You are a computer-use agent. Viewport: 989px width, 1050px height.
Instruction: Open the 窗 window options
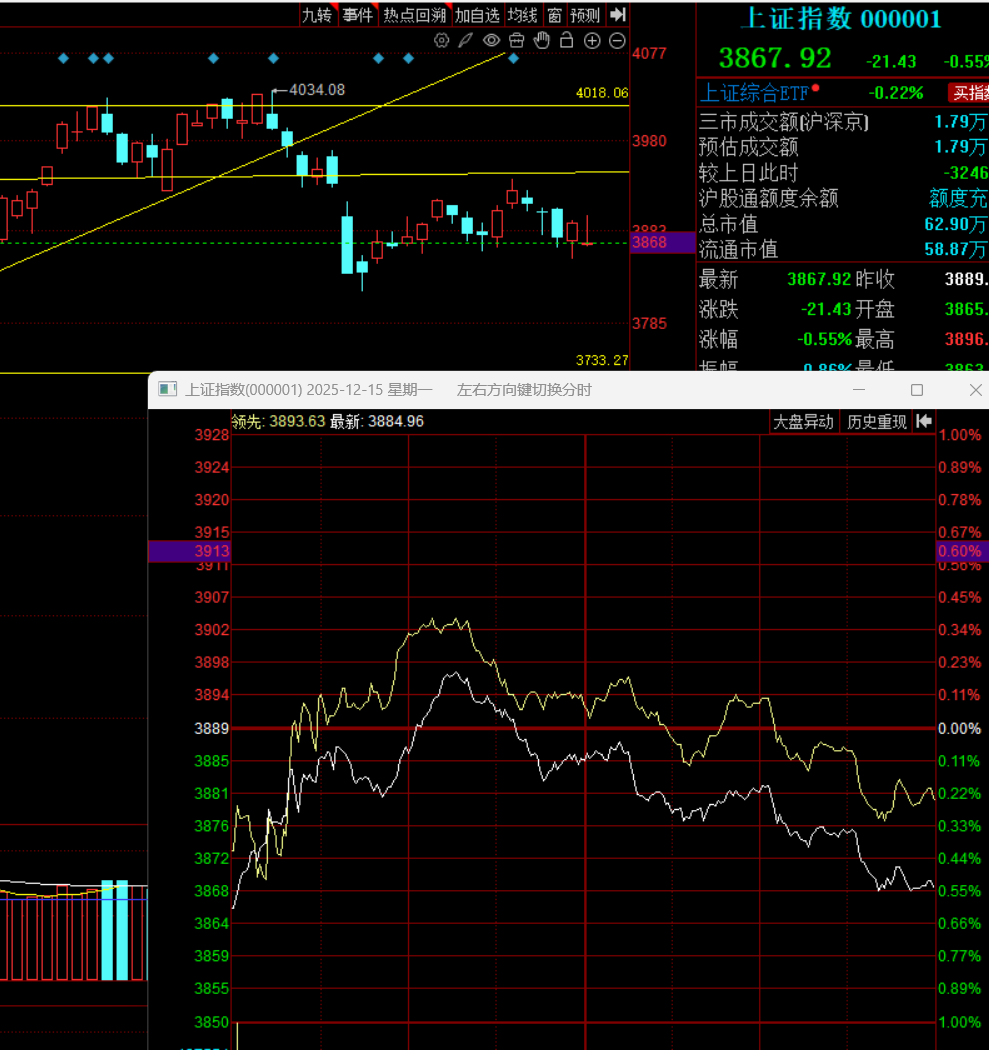[x=554, y=15]
